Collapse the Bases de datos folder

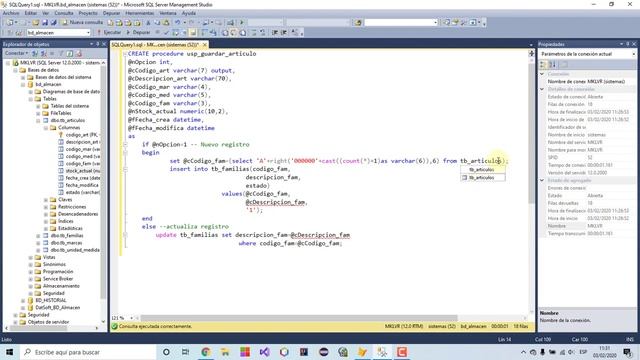(16, 70)
